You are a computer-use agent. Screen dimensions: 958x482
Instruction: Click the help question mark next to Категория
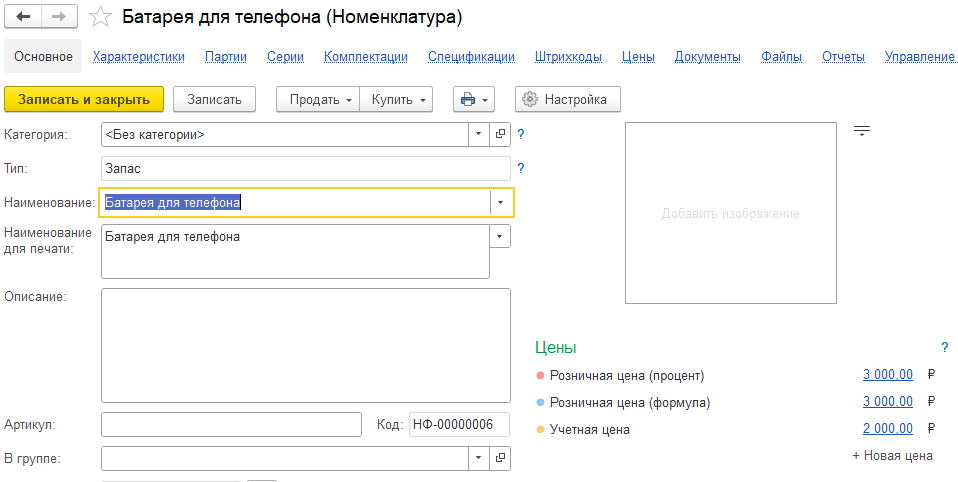pyautogui.click(x=521, y=134)
